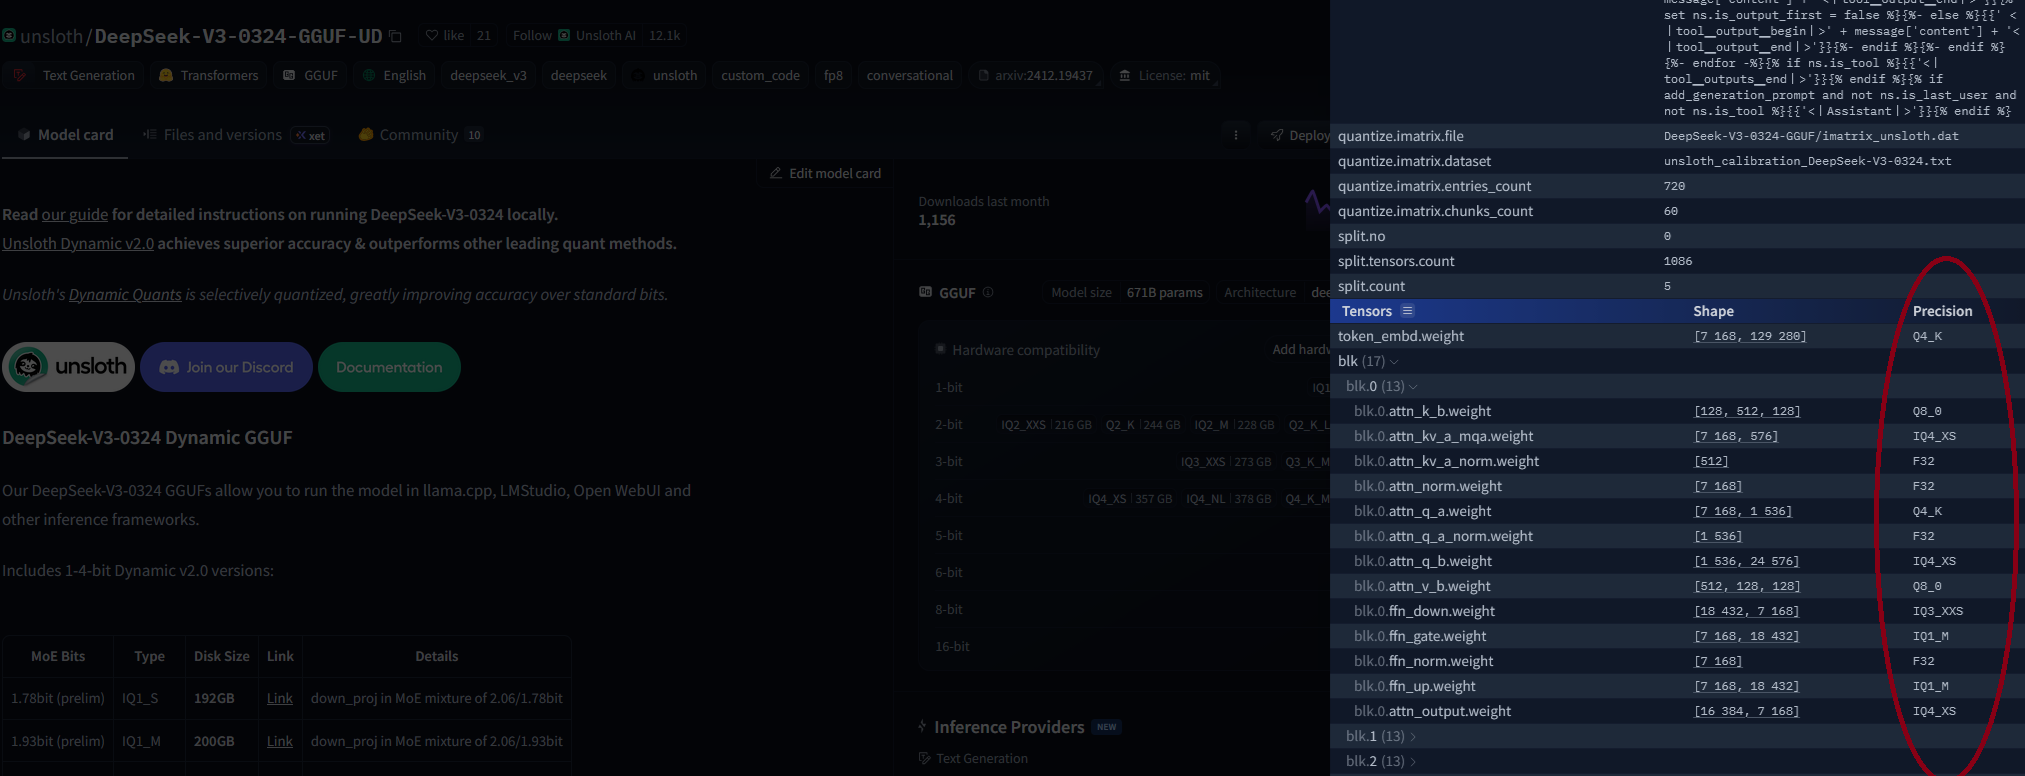Click the GGUF tag

point(311,75)
